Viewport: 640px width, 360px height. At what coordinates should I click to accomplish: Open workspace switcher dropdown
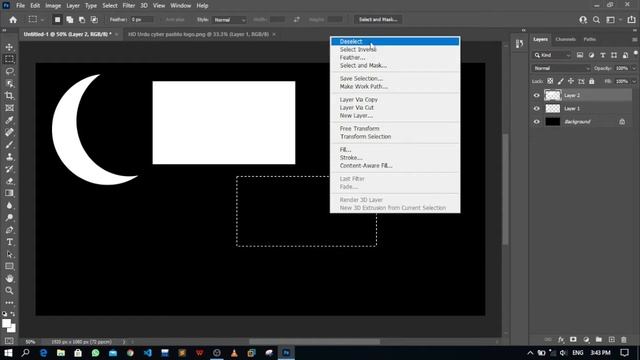pos(613,20)
